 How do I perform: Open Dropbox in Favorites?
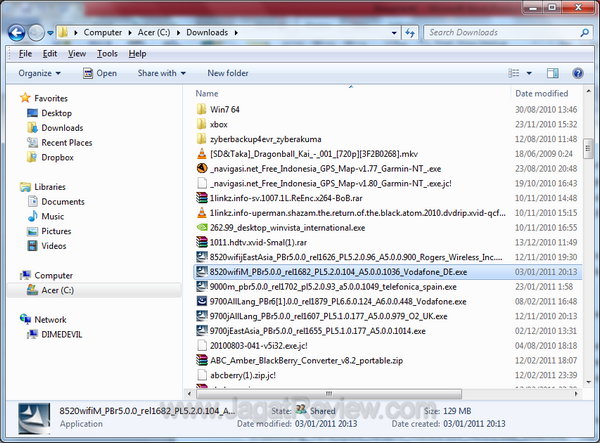point(57,157)
